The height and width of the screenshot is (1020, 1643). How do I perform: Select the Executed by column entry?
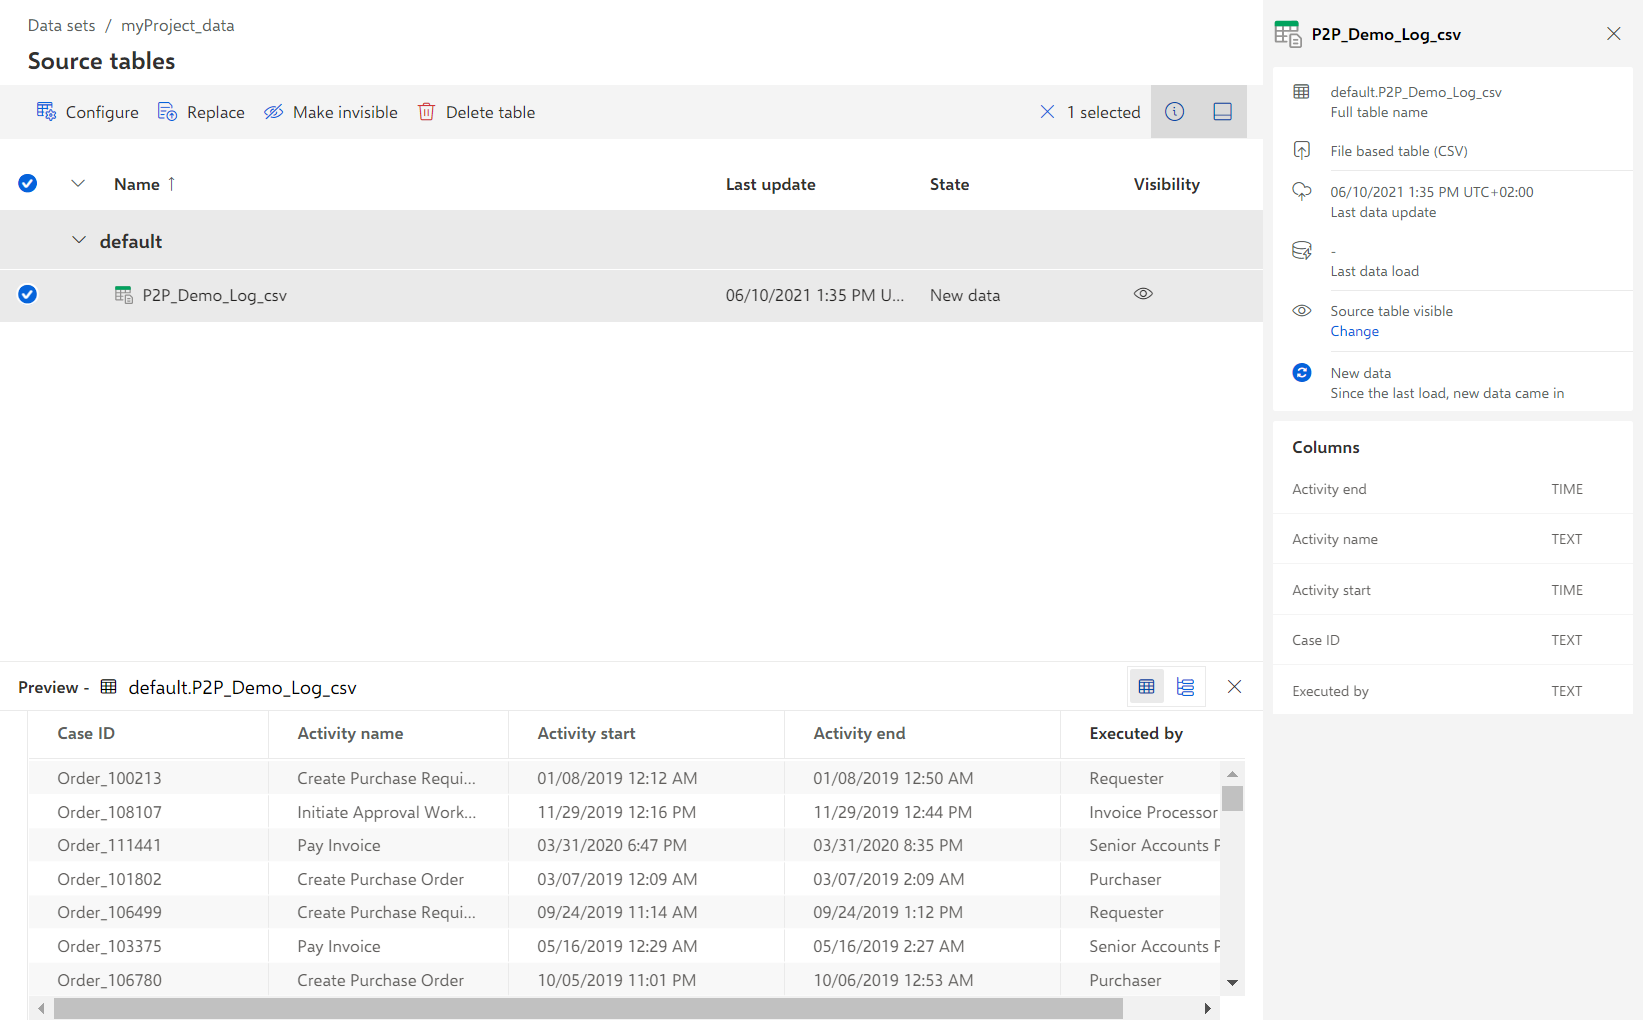coord(1452,691)
